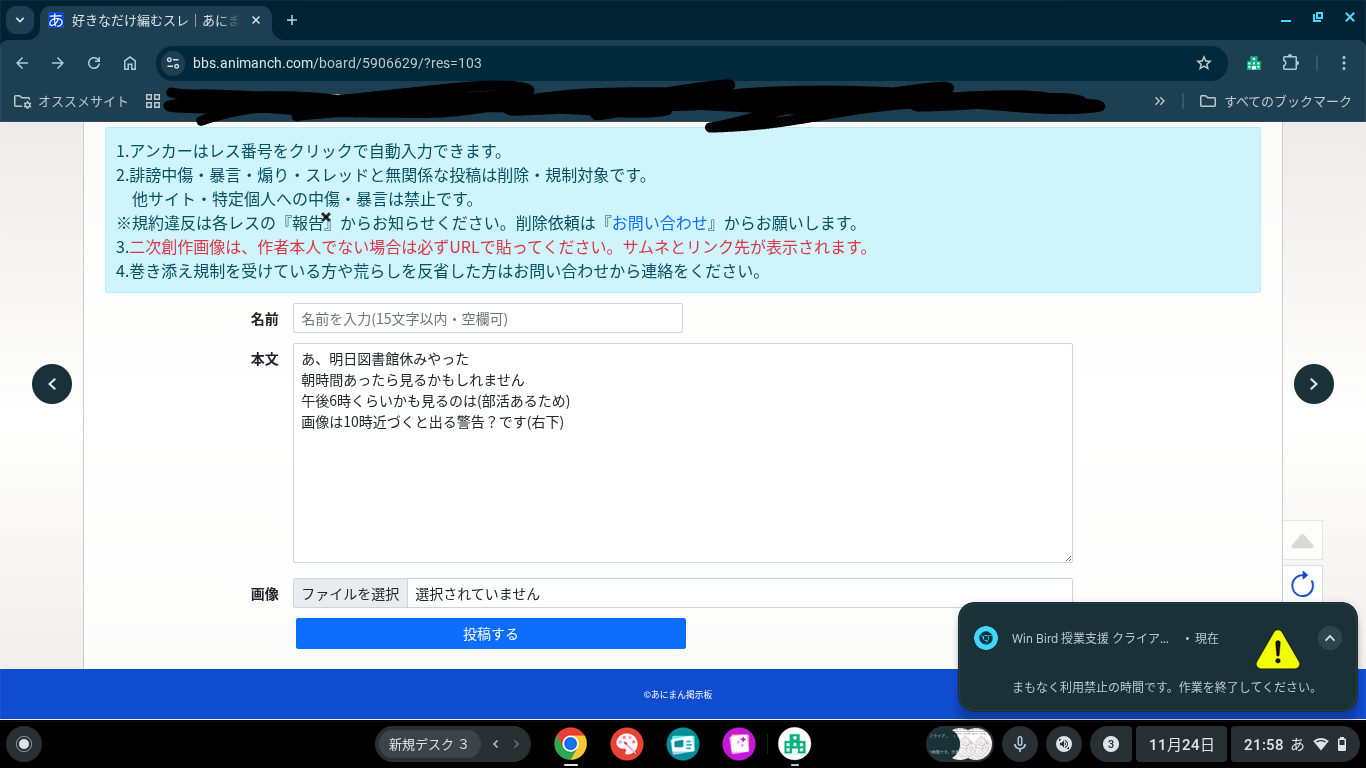Screen dimensions: 1366x768
Task: Open the red paint palette app
Action: (627, 744)
